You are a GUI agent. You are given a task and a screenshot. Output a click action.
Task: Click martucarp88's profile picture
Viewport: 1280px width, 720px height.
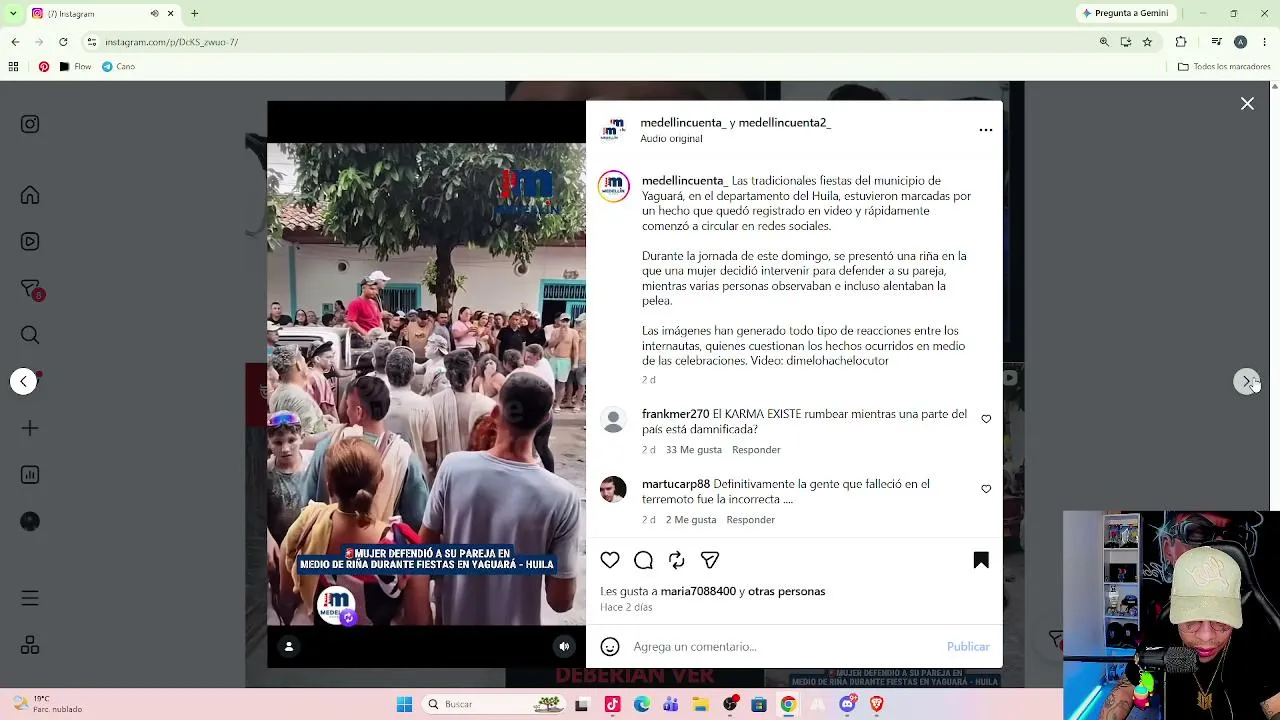[613, 489]
